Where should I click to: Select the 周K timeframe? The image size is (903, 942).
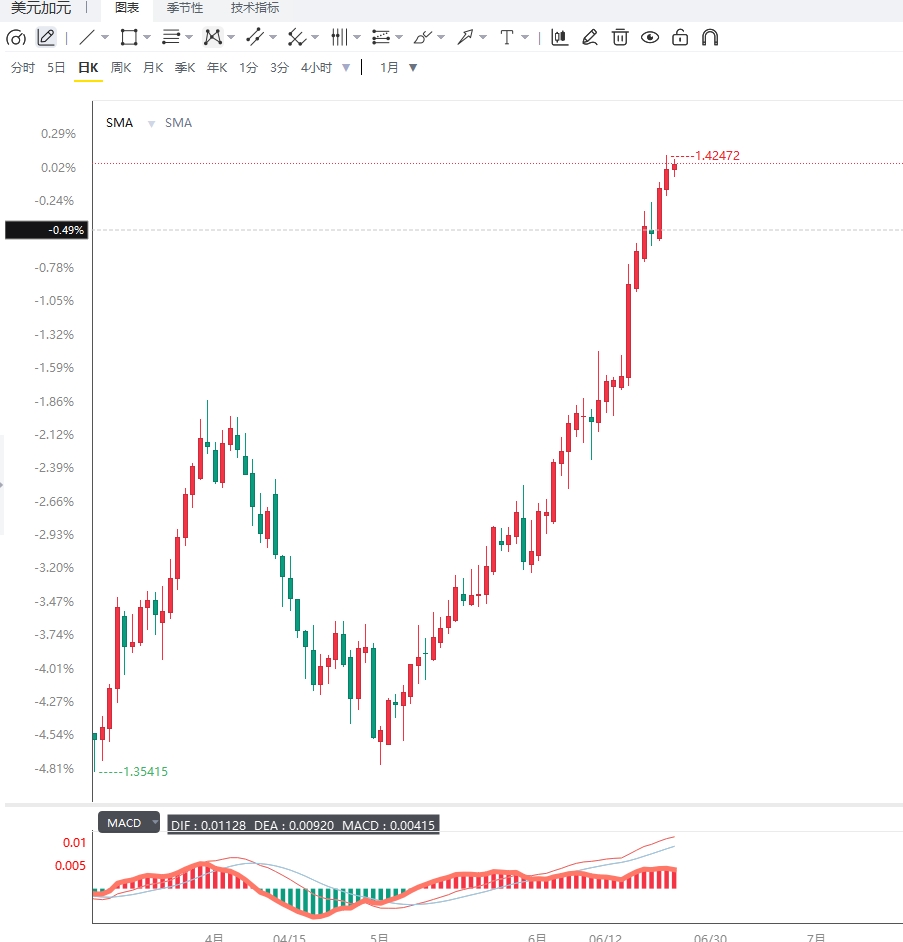(x=121, y=67)
